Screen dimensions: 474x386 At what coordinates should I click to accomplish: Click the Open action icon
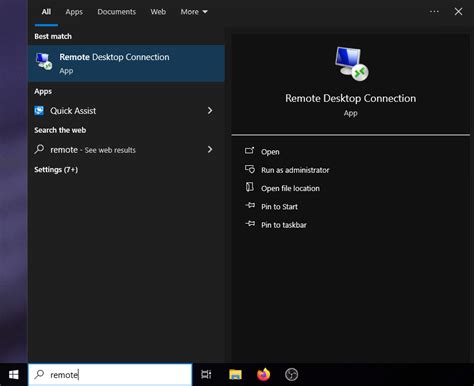coord(250,151)
